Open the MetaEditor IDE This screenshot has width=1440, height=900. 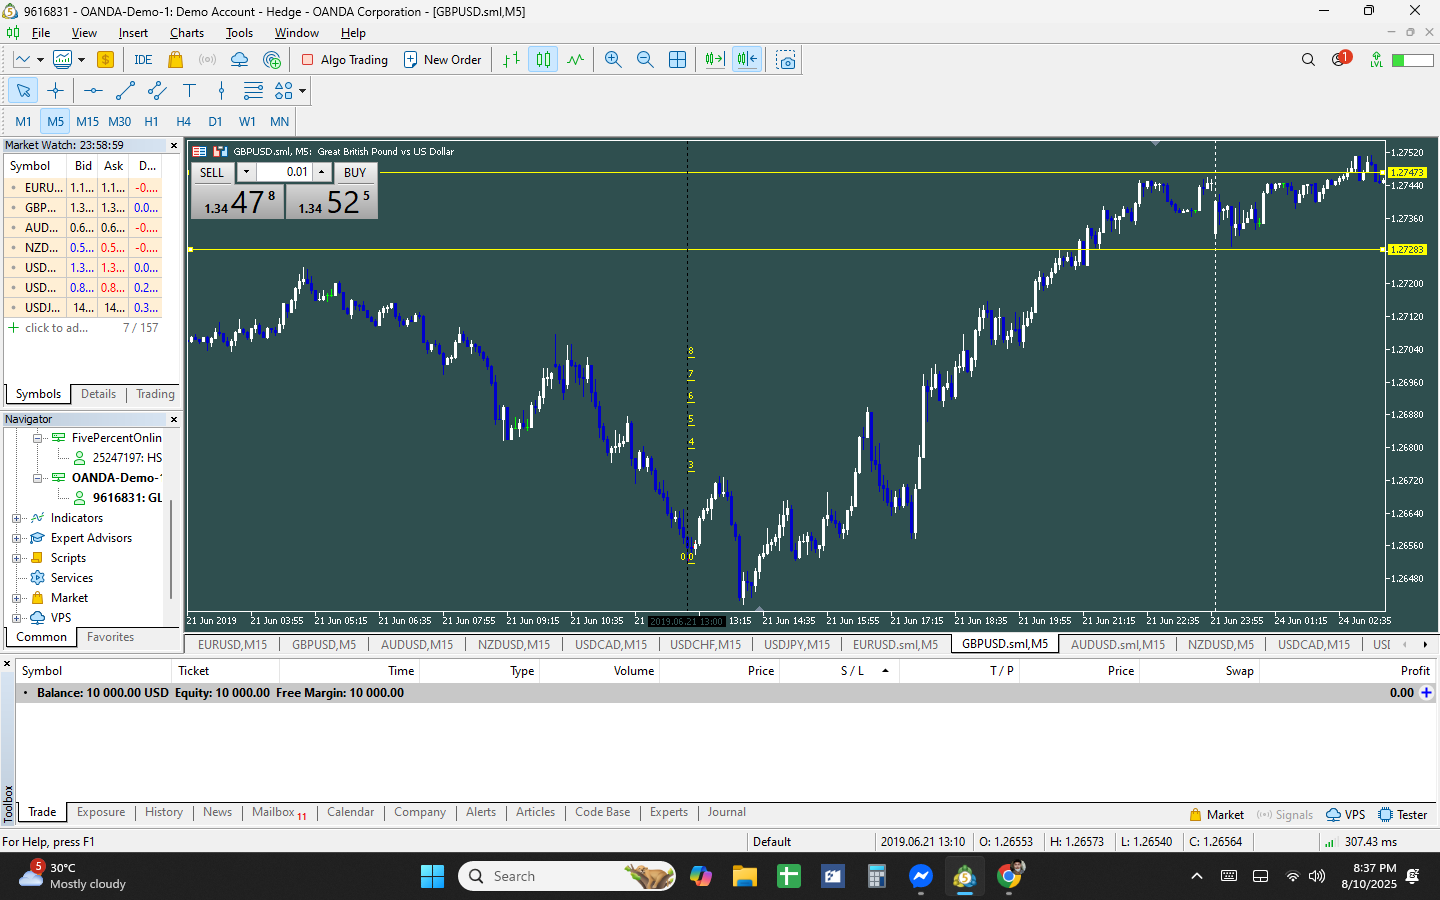tap(143, 60)
